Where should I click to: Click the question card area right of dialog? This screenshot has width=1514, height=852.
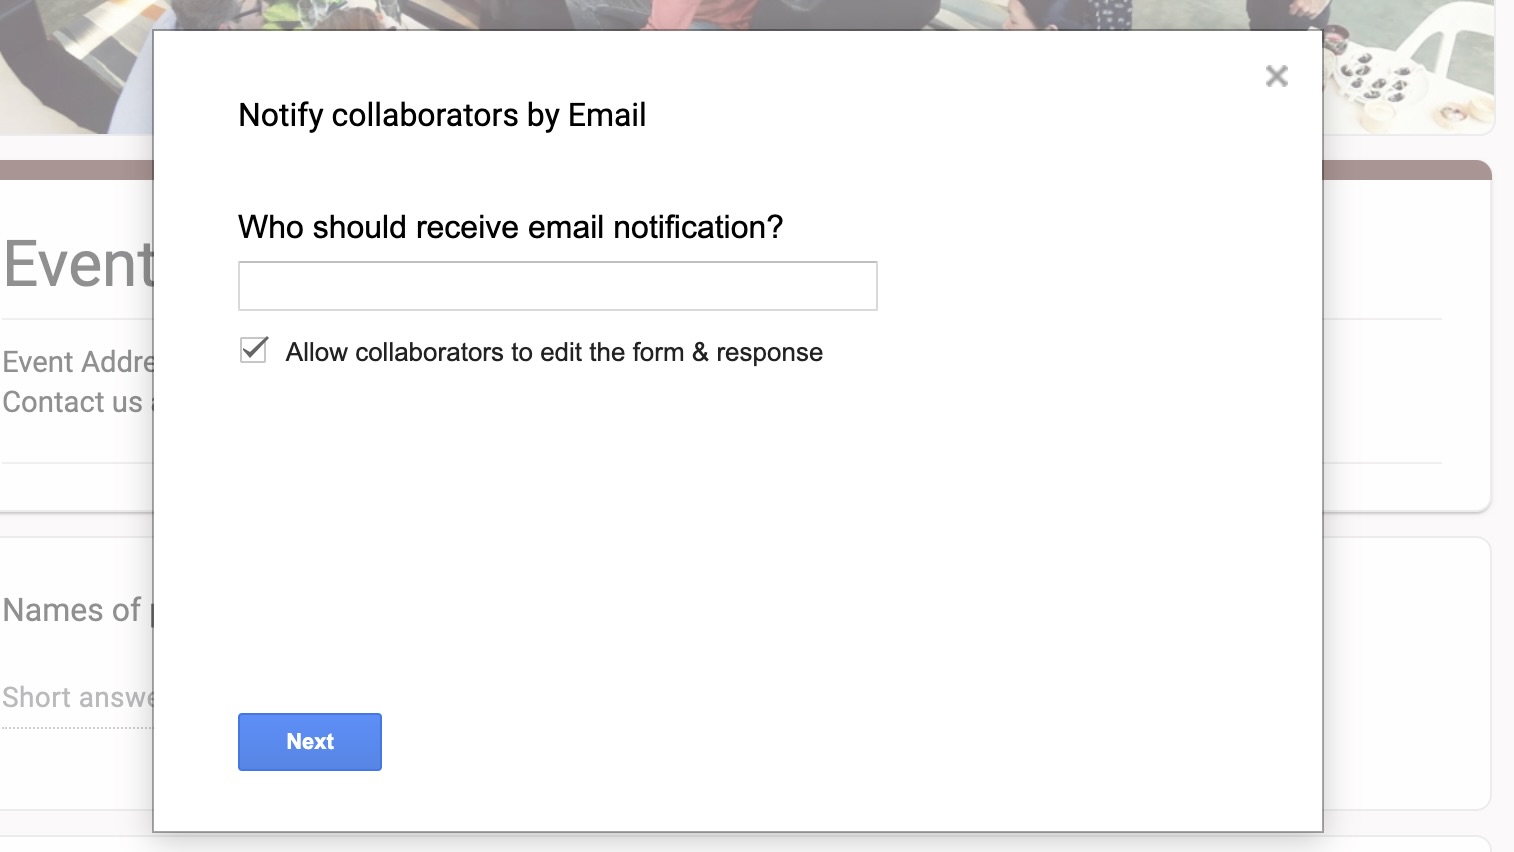click(1405, 670)
